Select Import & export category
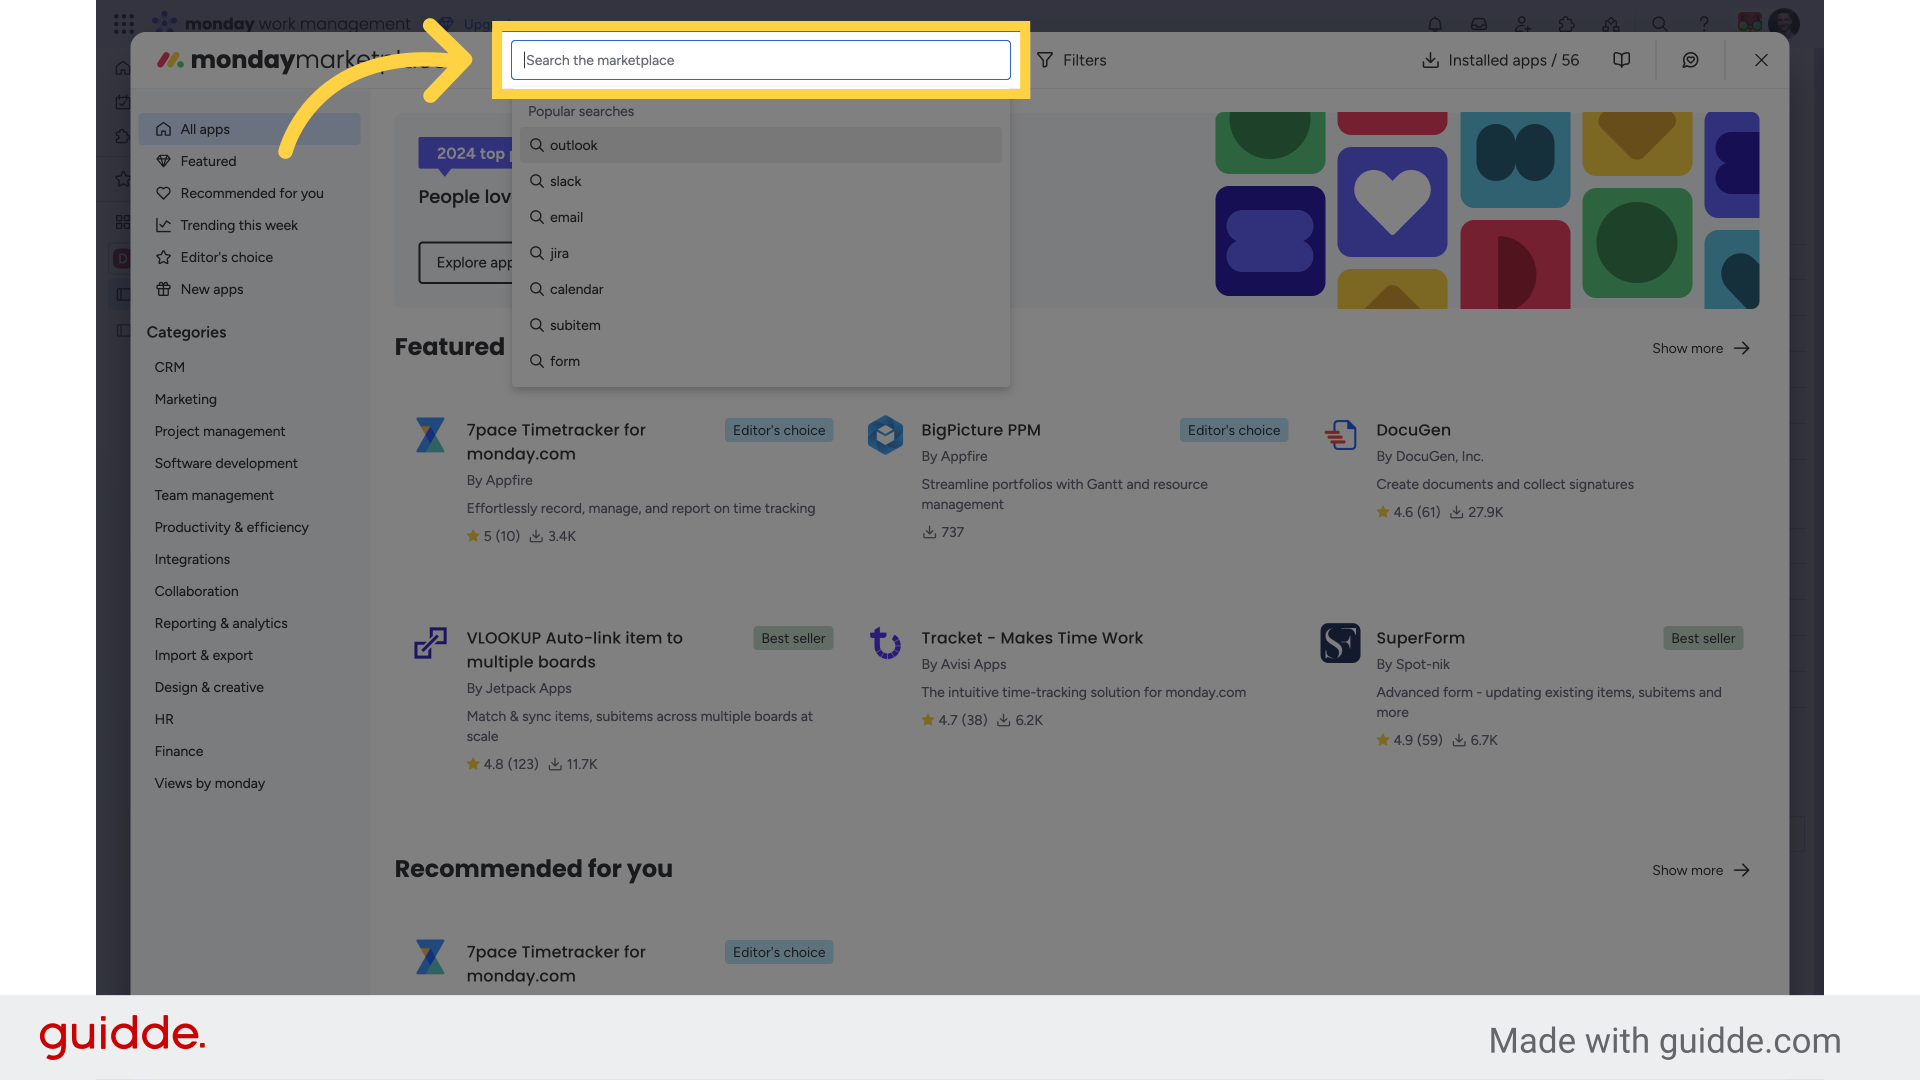The height and width of the screenshot is (1080, 1920). [204, 655]
